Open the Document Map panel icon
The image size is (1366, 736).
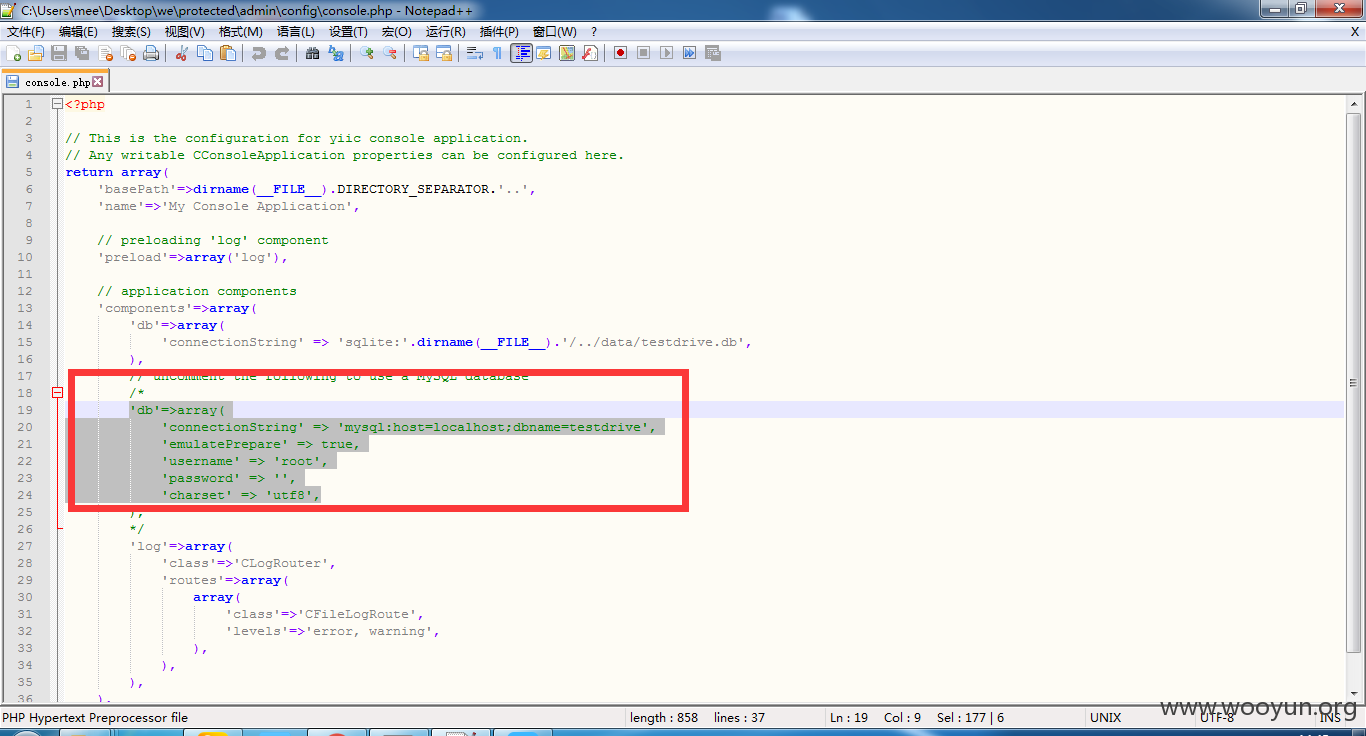coord(567,53)
